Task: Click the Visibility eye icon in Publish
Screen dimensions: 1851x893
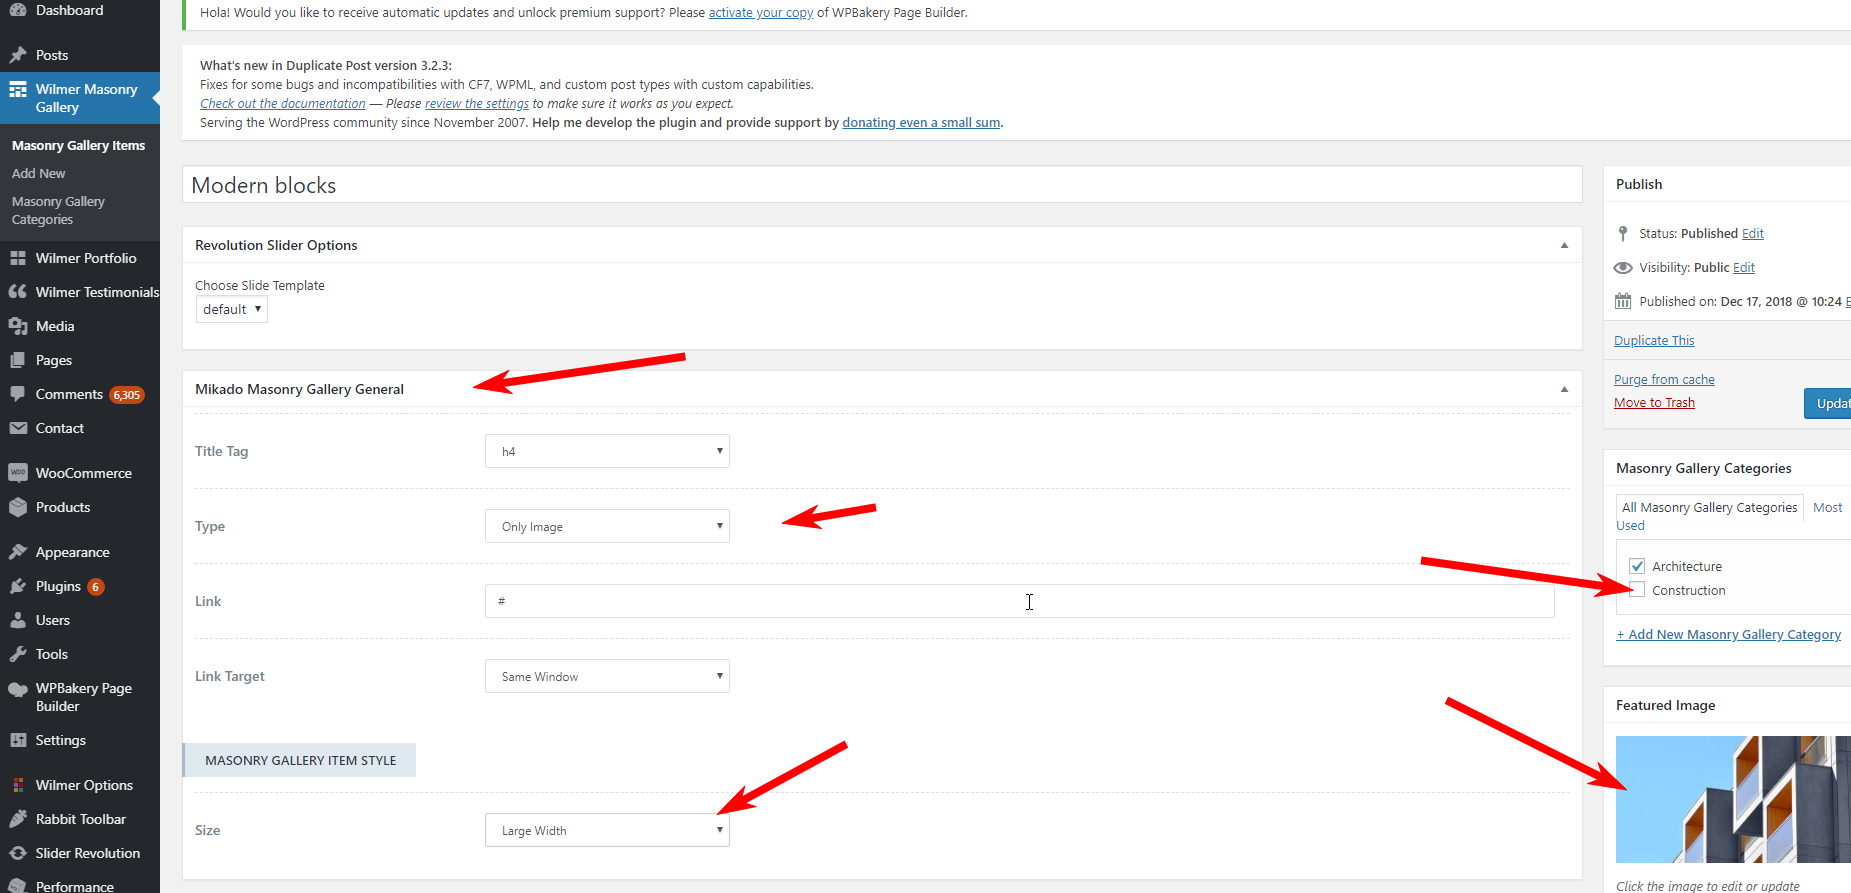Action: click(x=1623, y=267)
